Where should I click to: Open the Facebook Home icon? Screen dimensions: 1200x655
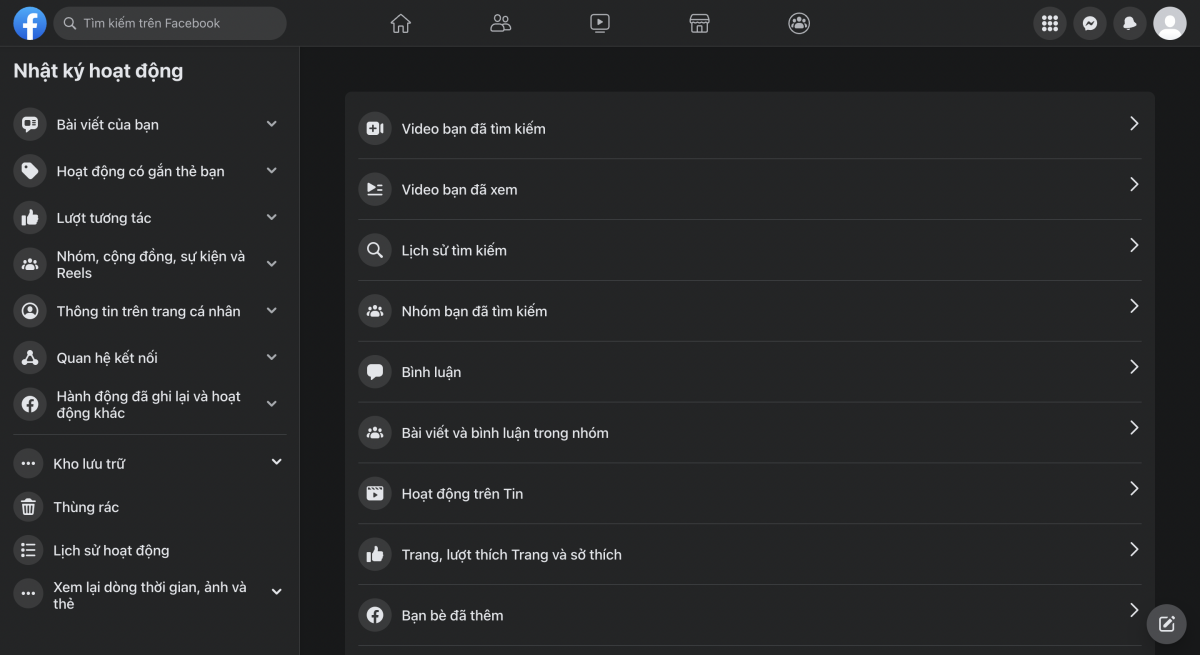[x=401, y=23]
